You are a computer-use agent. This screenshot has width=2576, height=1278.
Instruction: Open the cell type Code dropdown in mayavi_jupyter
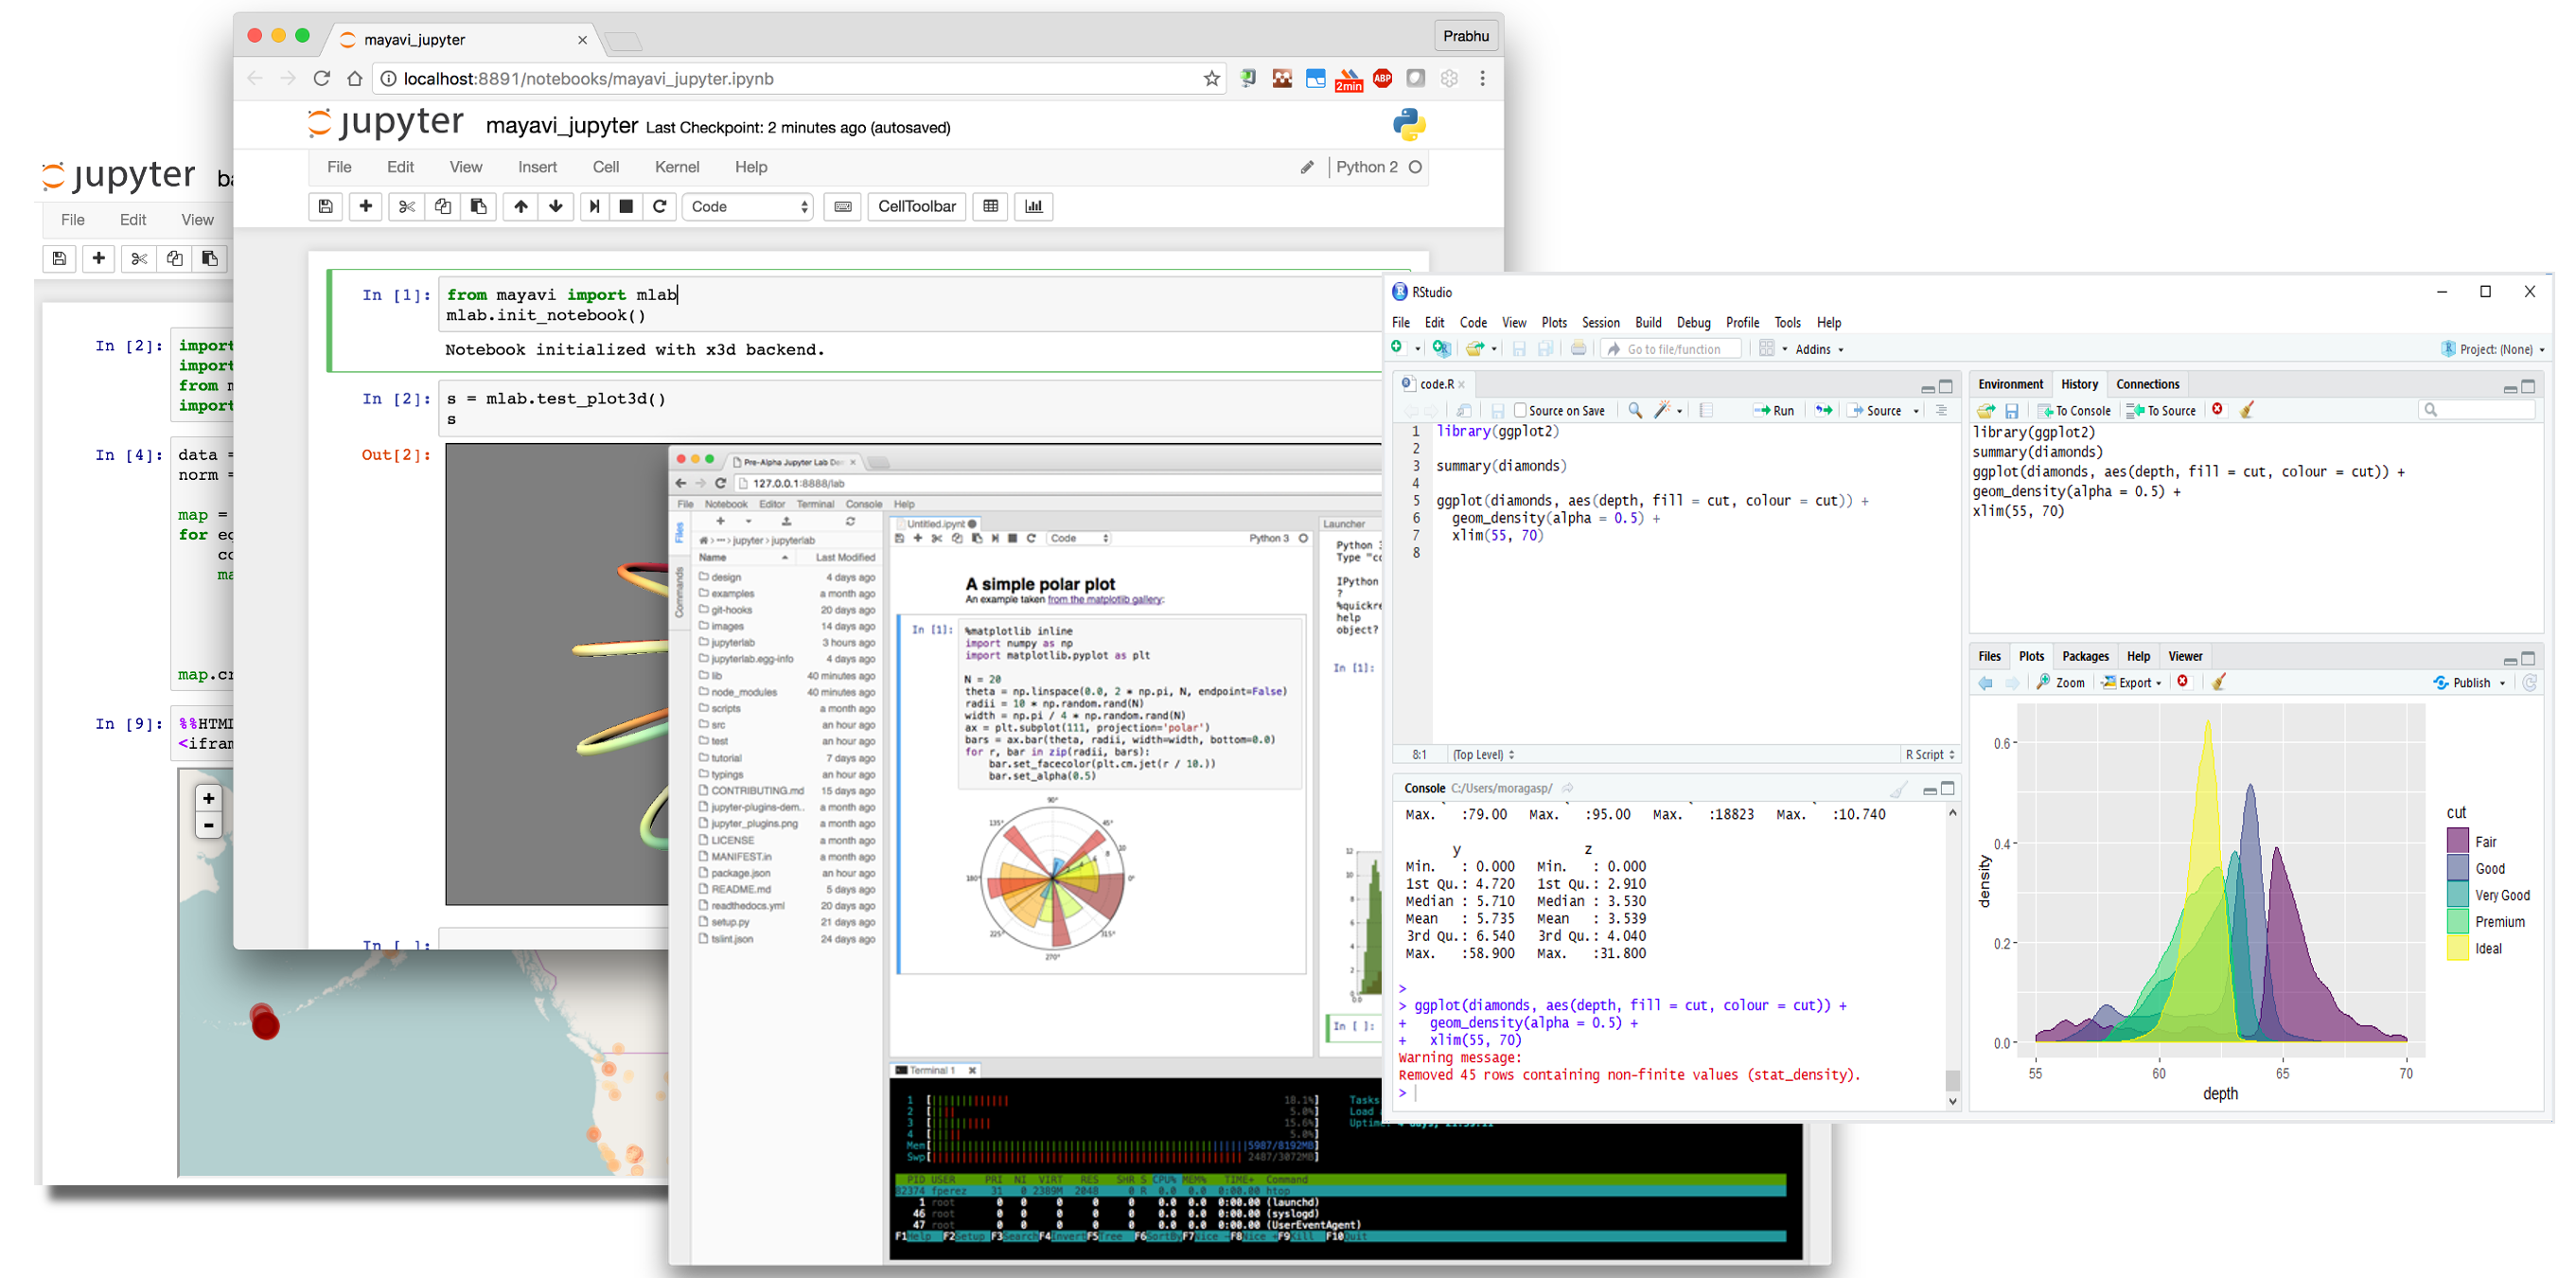coord(748,207)
